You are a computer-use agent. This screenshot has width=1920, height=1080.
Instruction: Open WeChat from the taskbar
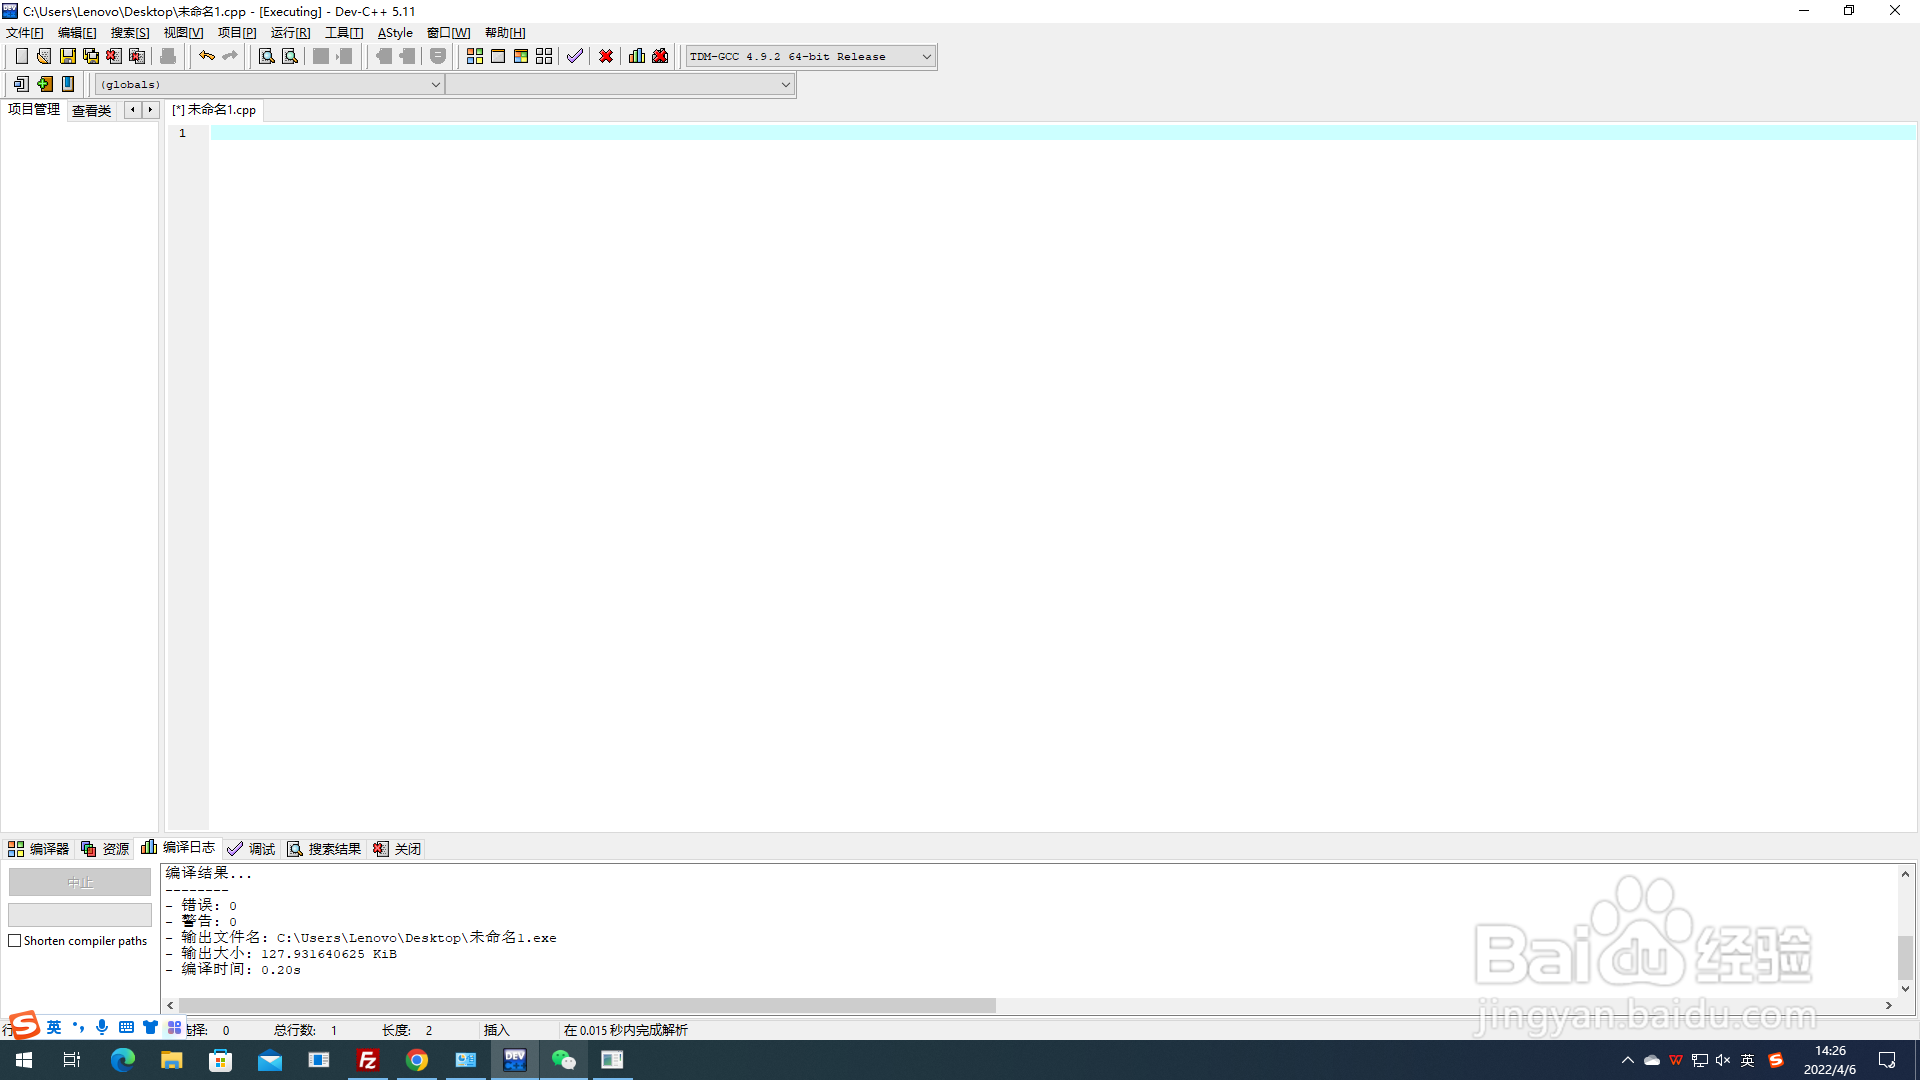[564, 1060]
